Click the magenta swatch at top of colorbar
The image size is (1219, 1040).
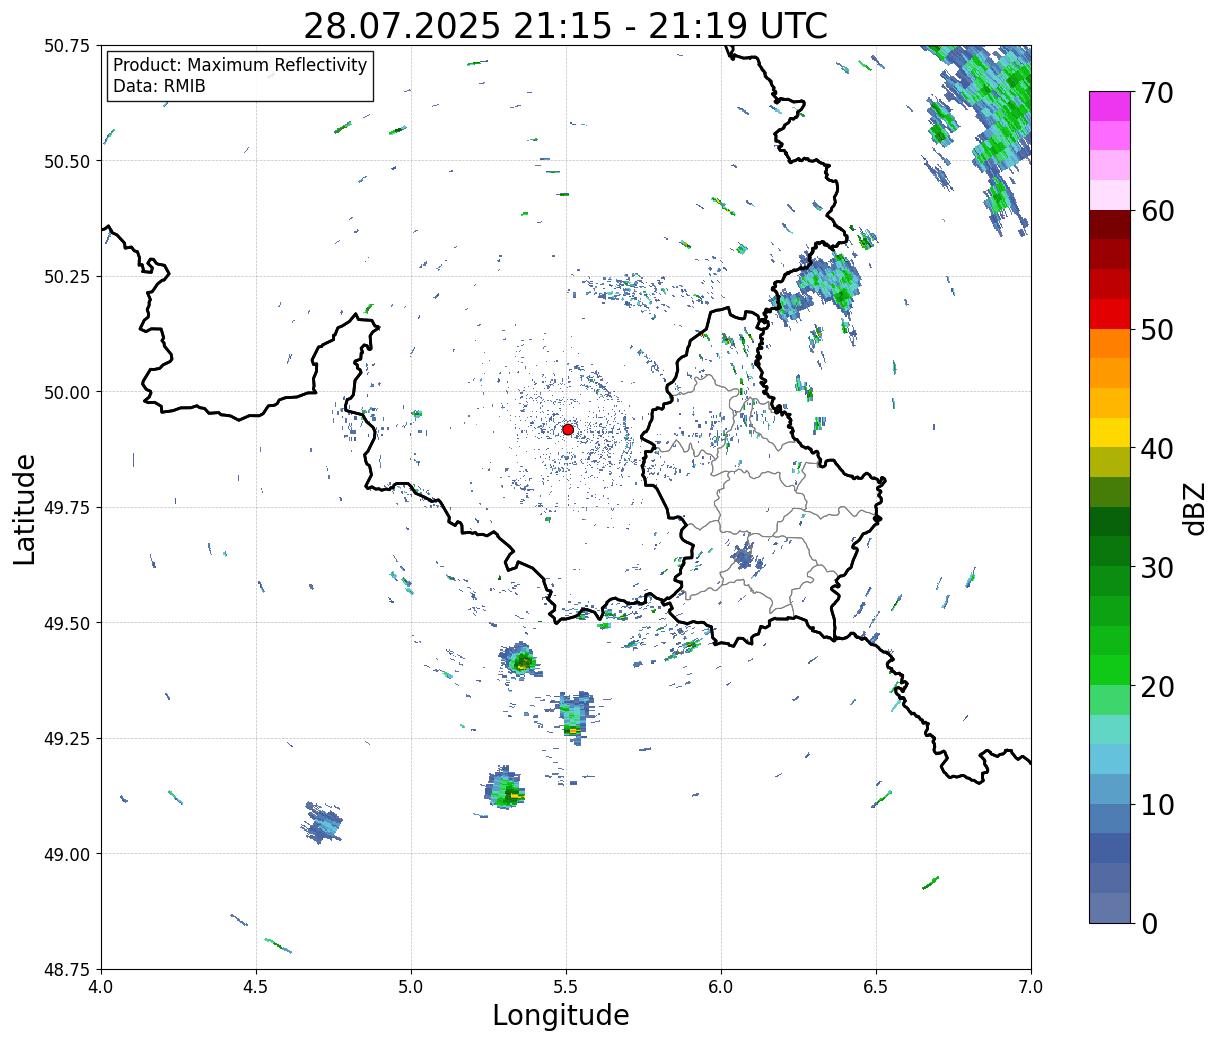point(1110,106)
